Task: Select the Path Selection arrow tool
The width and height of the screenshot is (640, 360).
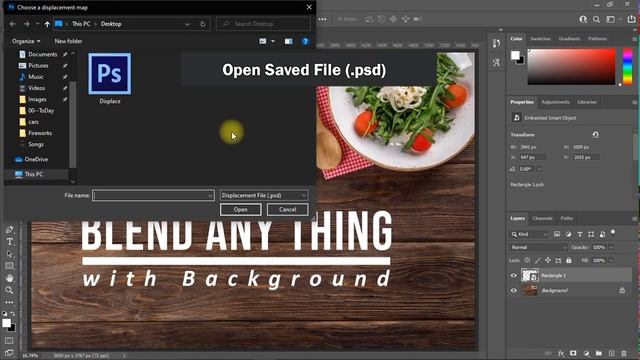Action: (x=9, y=254)
